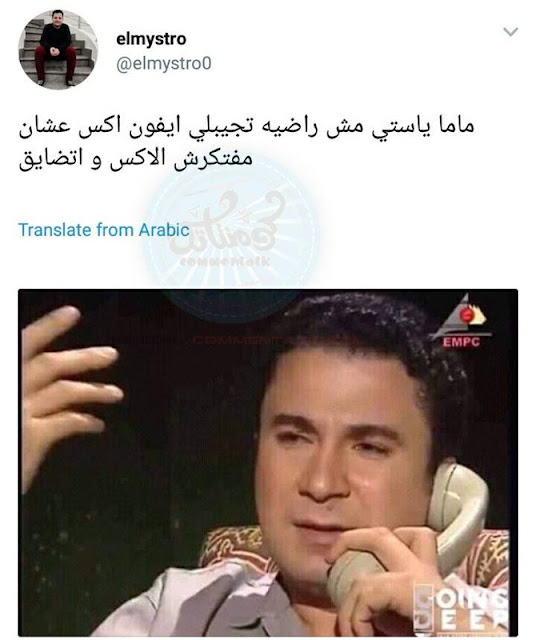Open the @elmystro0 handle link
The image size is (536, 640).
164,64
